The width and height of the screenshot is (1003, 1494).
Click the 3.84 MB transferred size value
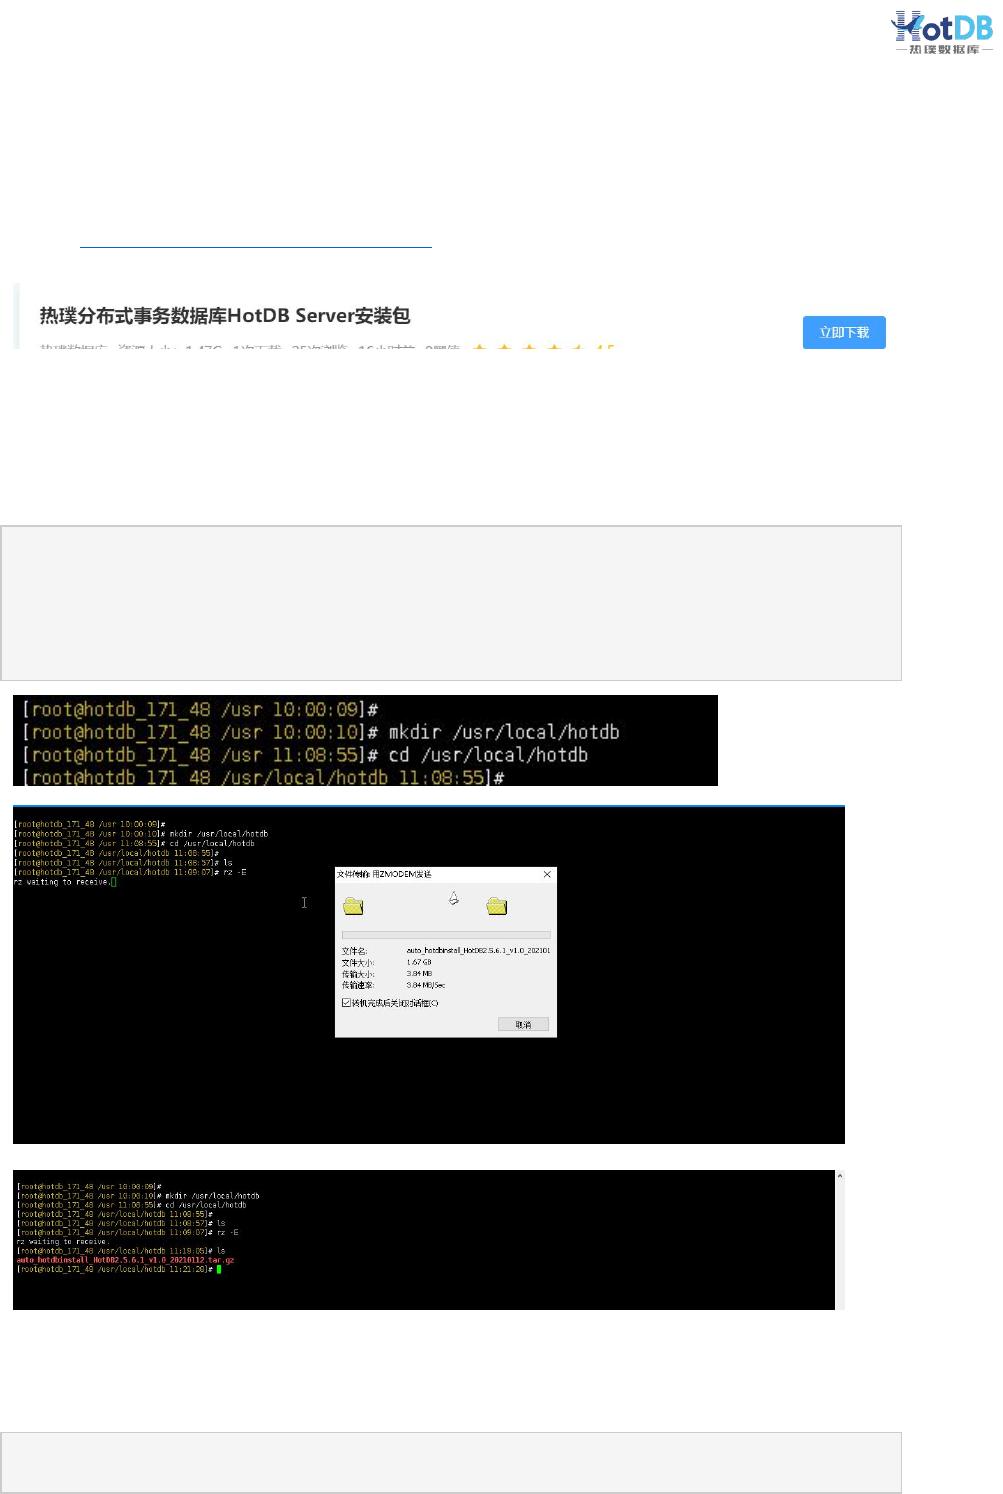coord(419,973)
